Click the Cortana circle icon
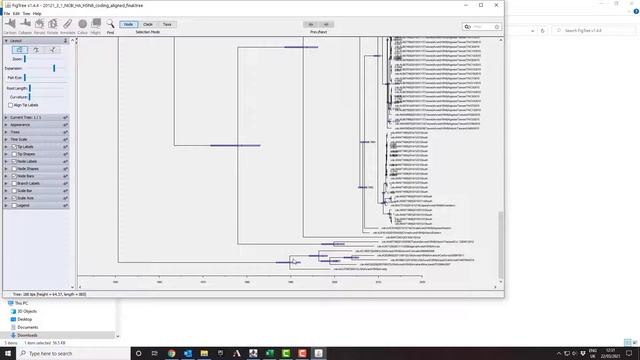 click(138, 353)
